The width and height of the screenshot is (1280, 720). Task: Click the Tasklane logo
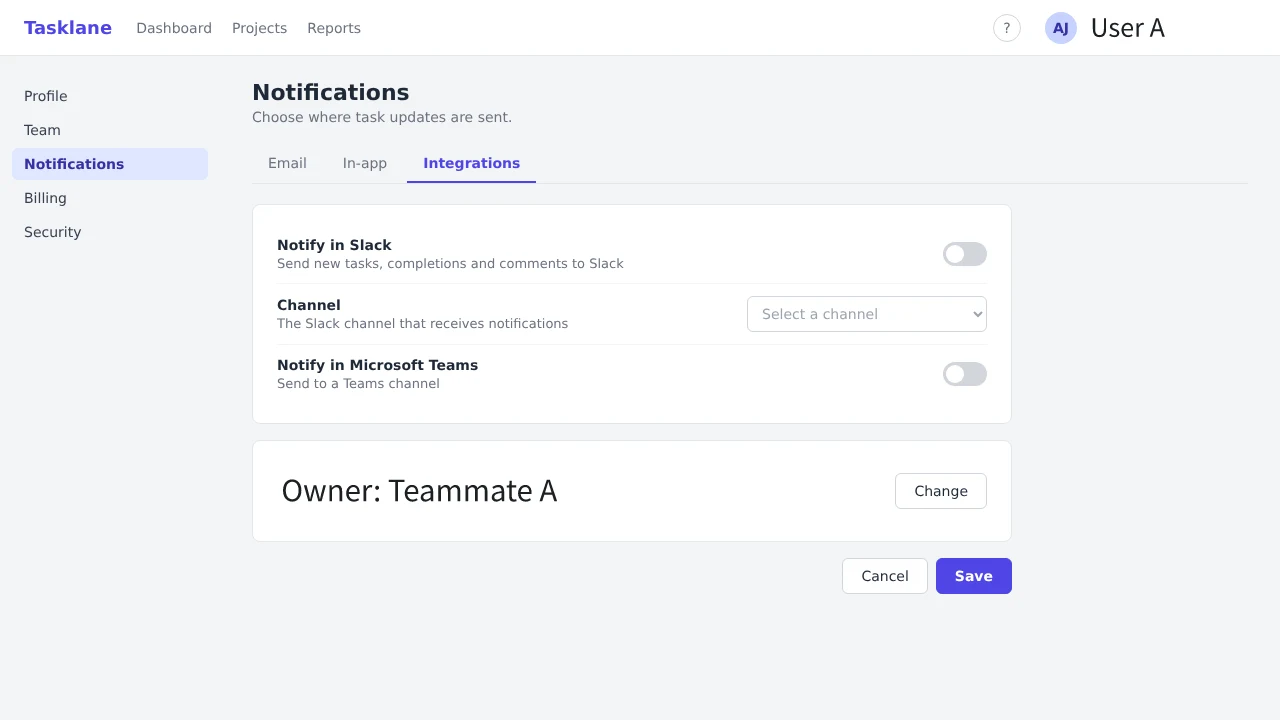pyautogui.click(x=68, y=28)
